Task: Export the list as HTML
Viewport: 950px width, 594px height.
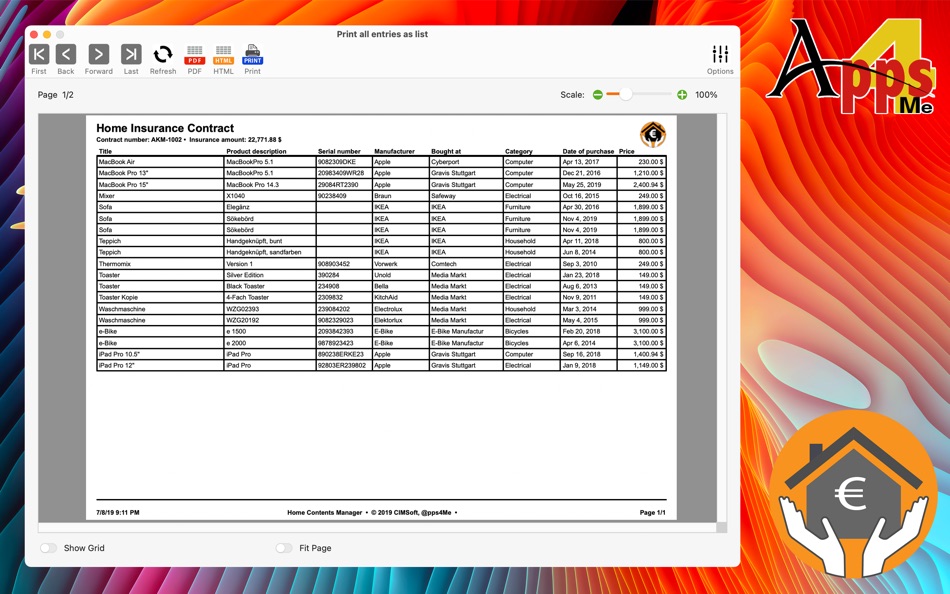Action: (223, 55)
